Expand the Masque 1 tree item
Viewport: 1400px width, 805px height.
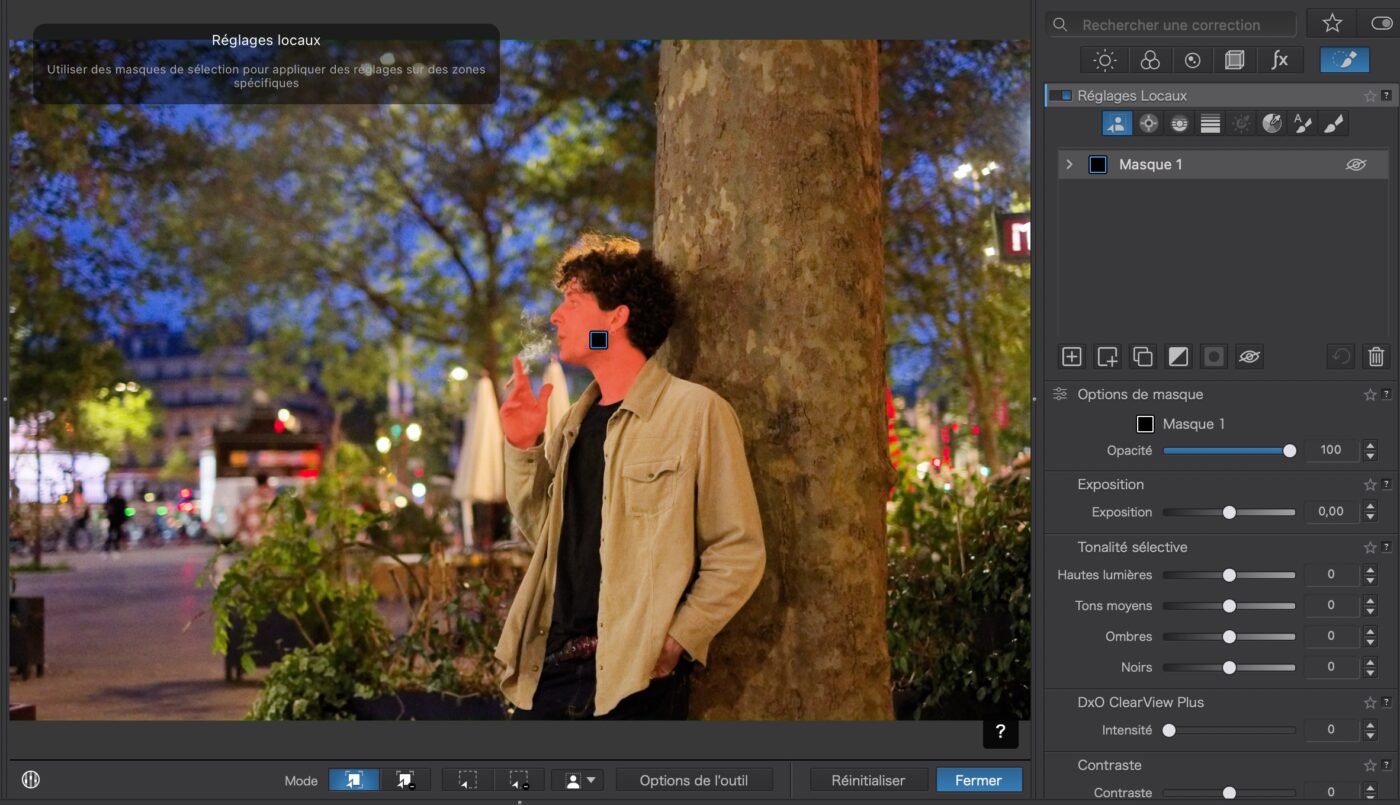point(1069,165)
